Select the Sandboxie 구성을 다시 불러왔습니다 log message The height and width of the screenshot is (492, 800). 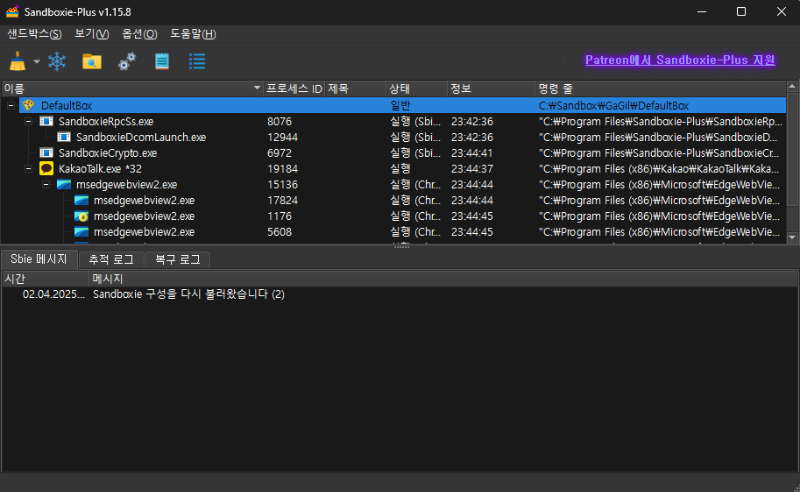189,294
